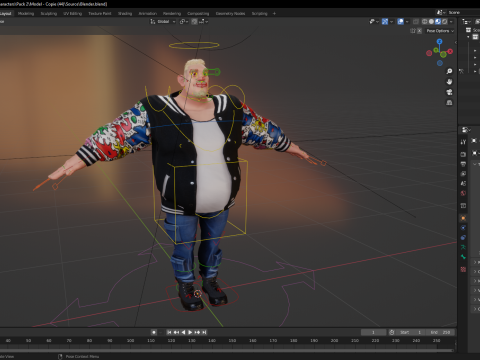Click the zoom magnifier navigation icon

(449, 71)
